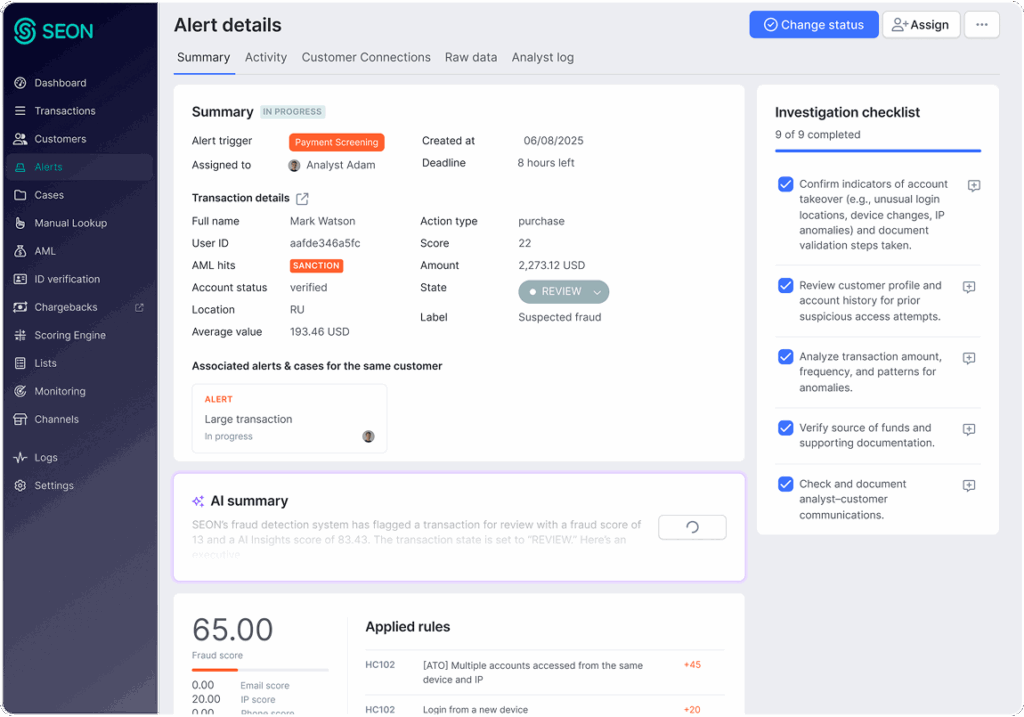
Task: Click the ID verification sidebar icon
Action: coord(20,279)
